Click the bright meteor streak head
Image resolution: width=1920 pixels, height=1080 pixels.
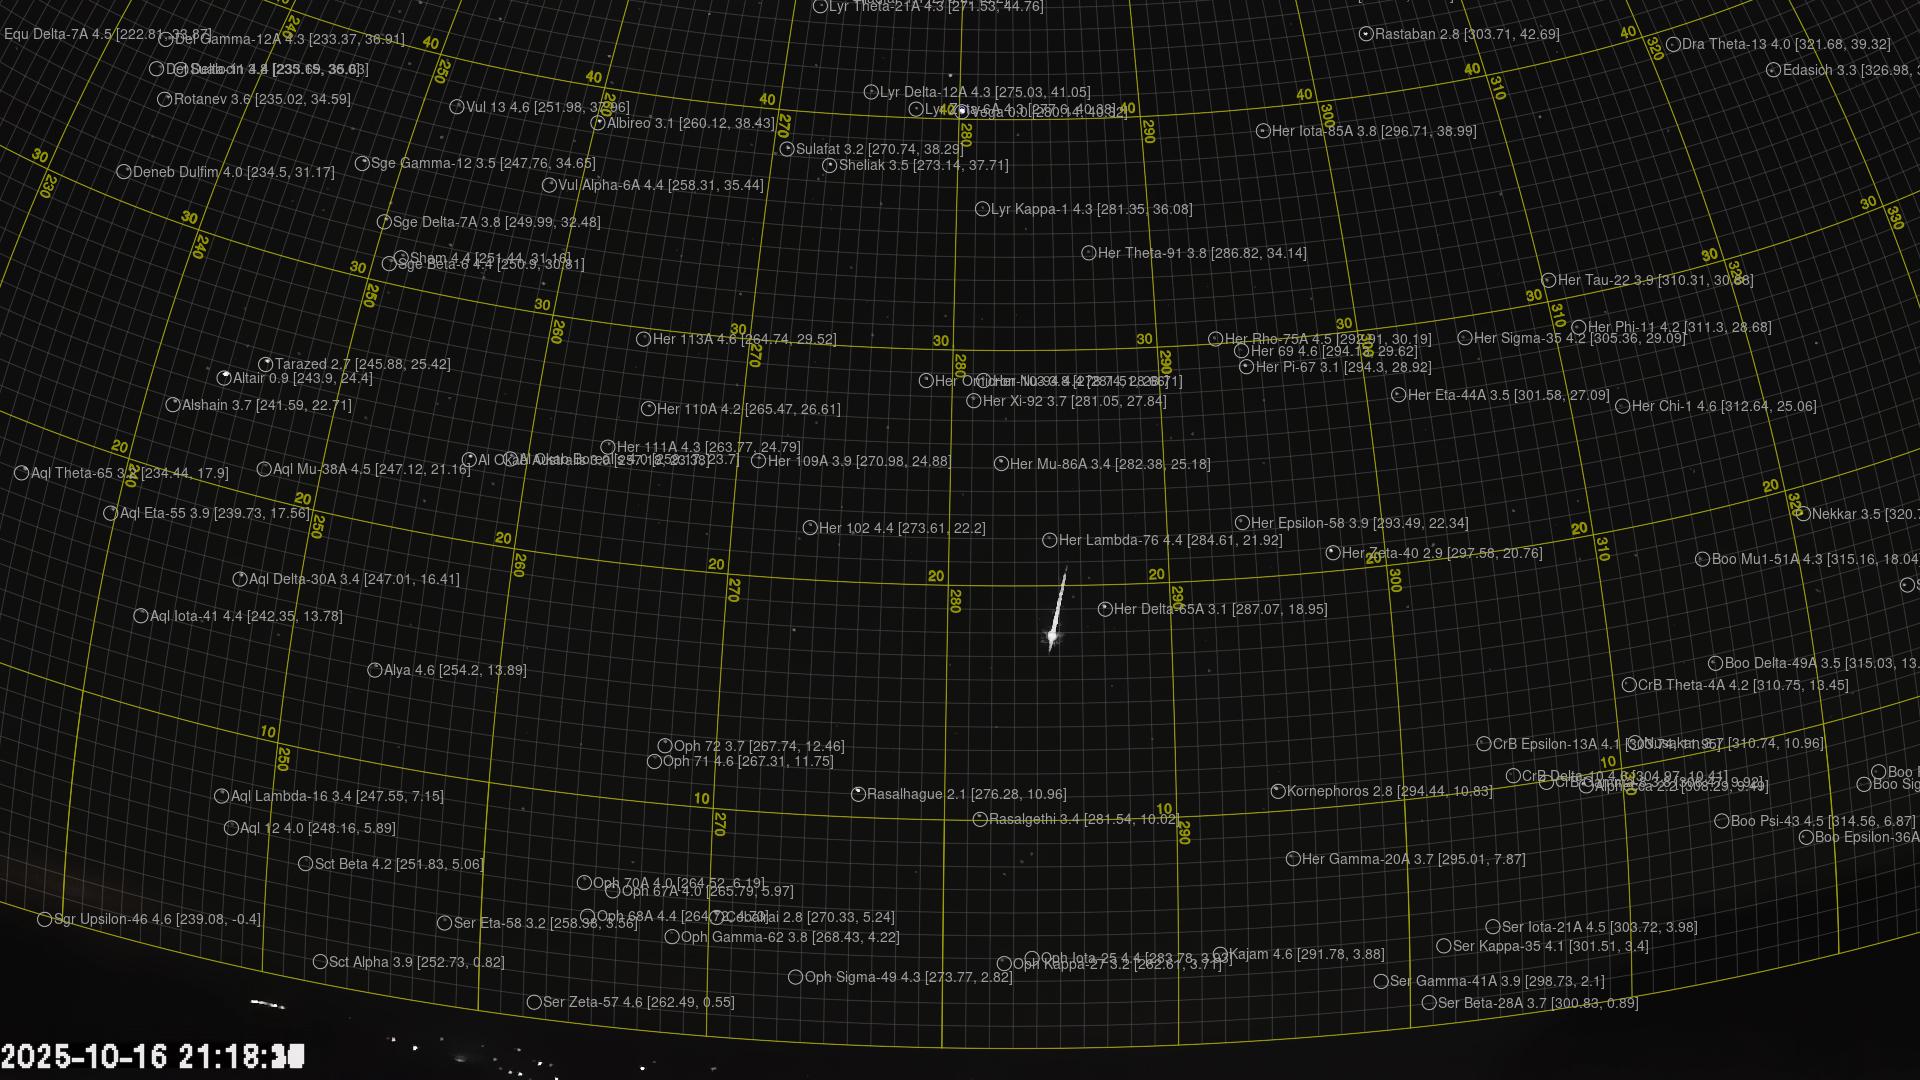tap(1052, 635)
